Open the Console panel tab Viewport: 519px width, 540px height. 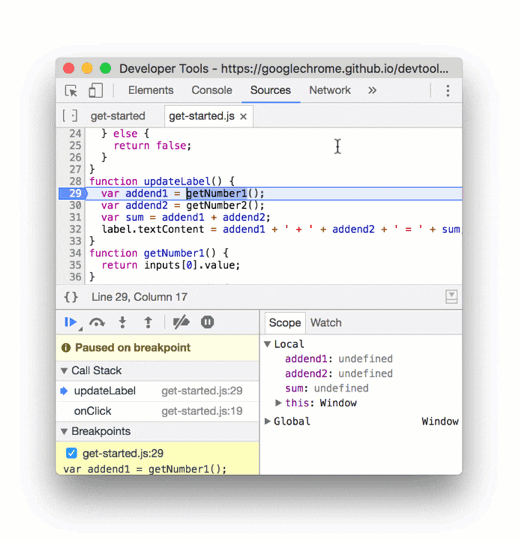click(212, 90)
